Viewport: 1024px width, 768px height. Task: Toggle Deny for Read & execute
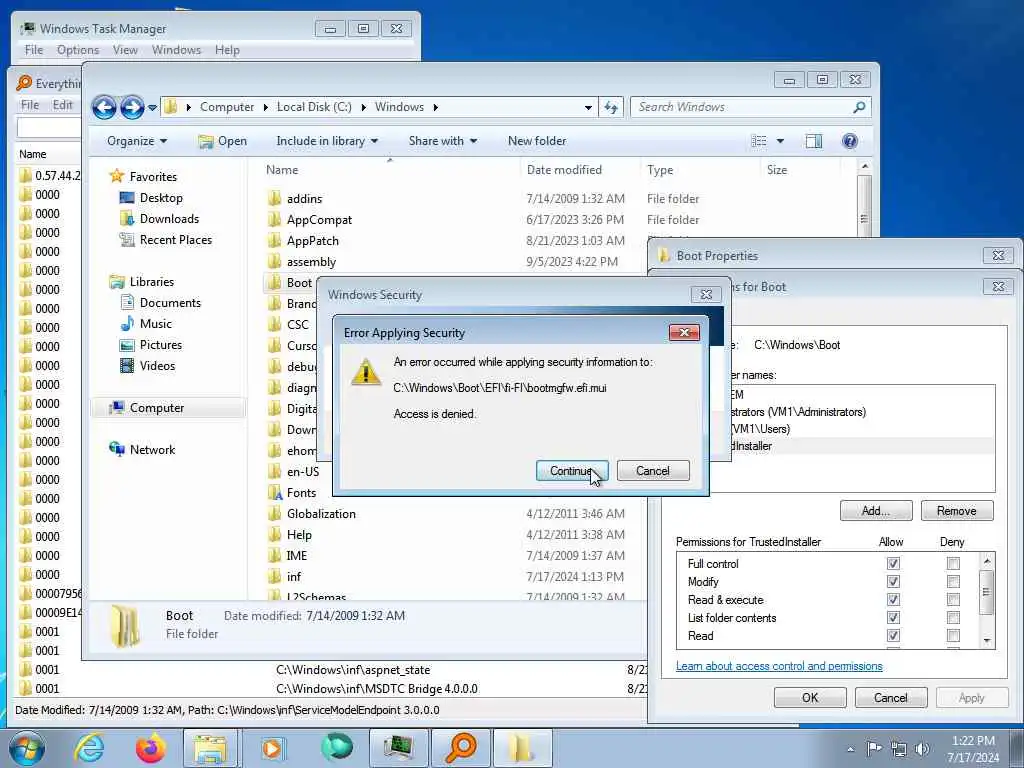953,600
